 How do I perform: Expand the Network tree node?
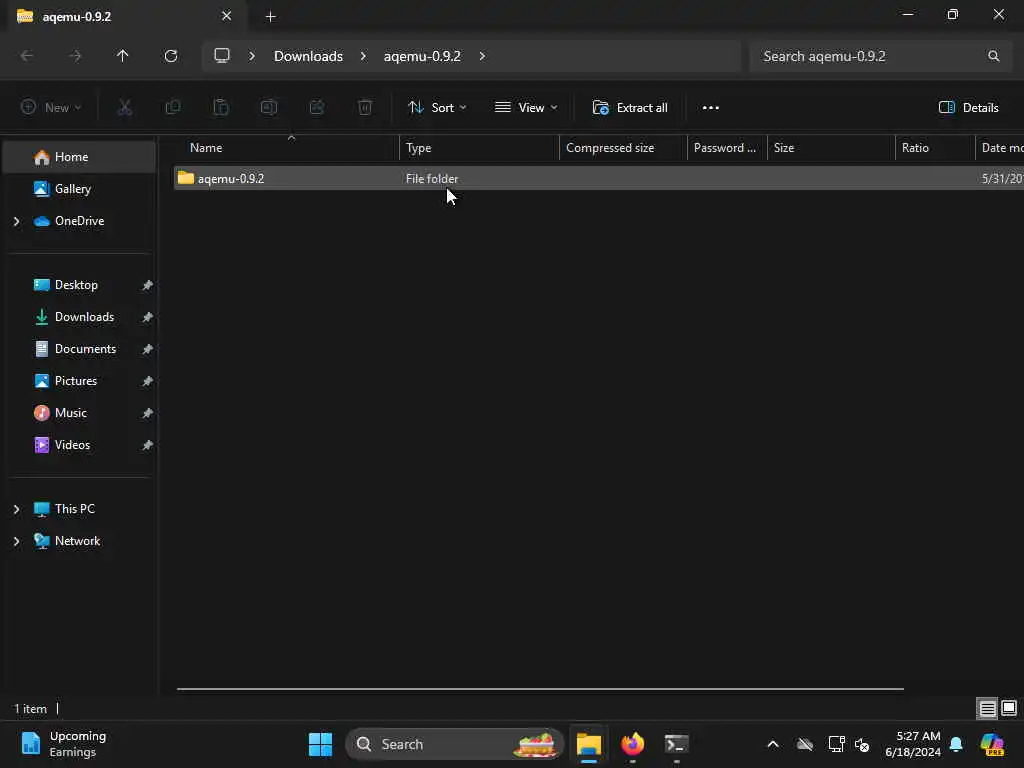click(16, 541)
